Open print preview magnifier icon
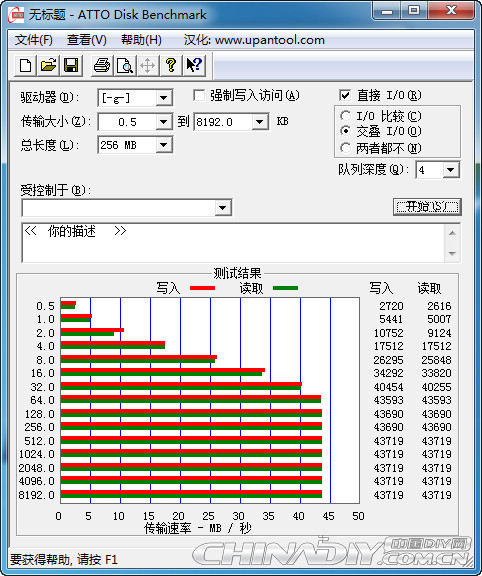482x576 pixels. (x=125, y=66)
